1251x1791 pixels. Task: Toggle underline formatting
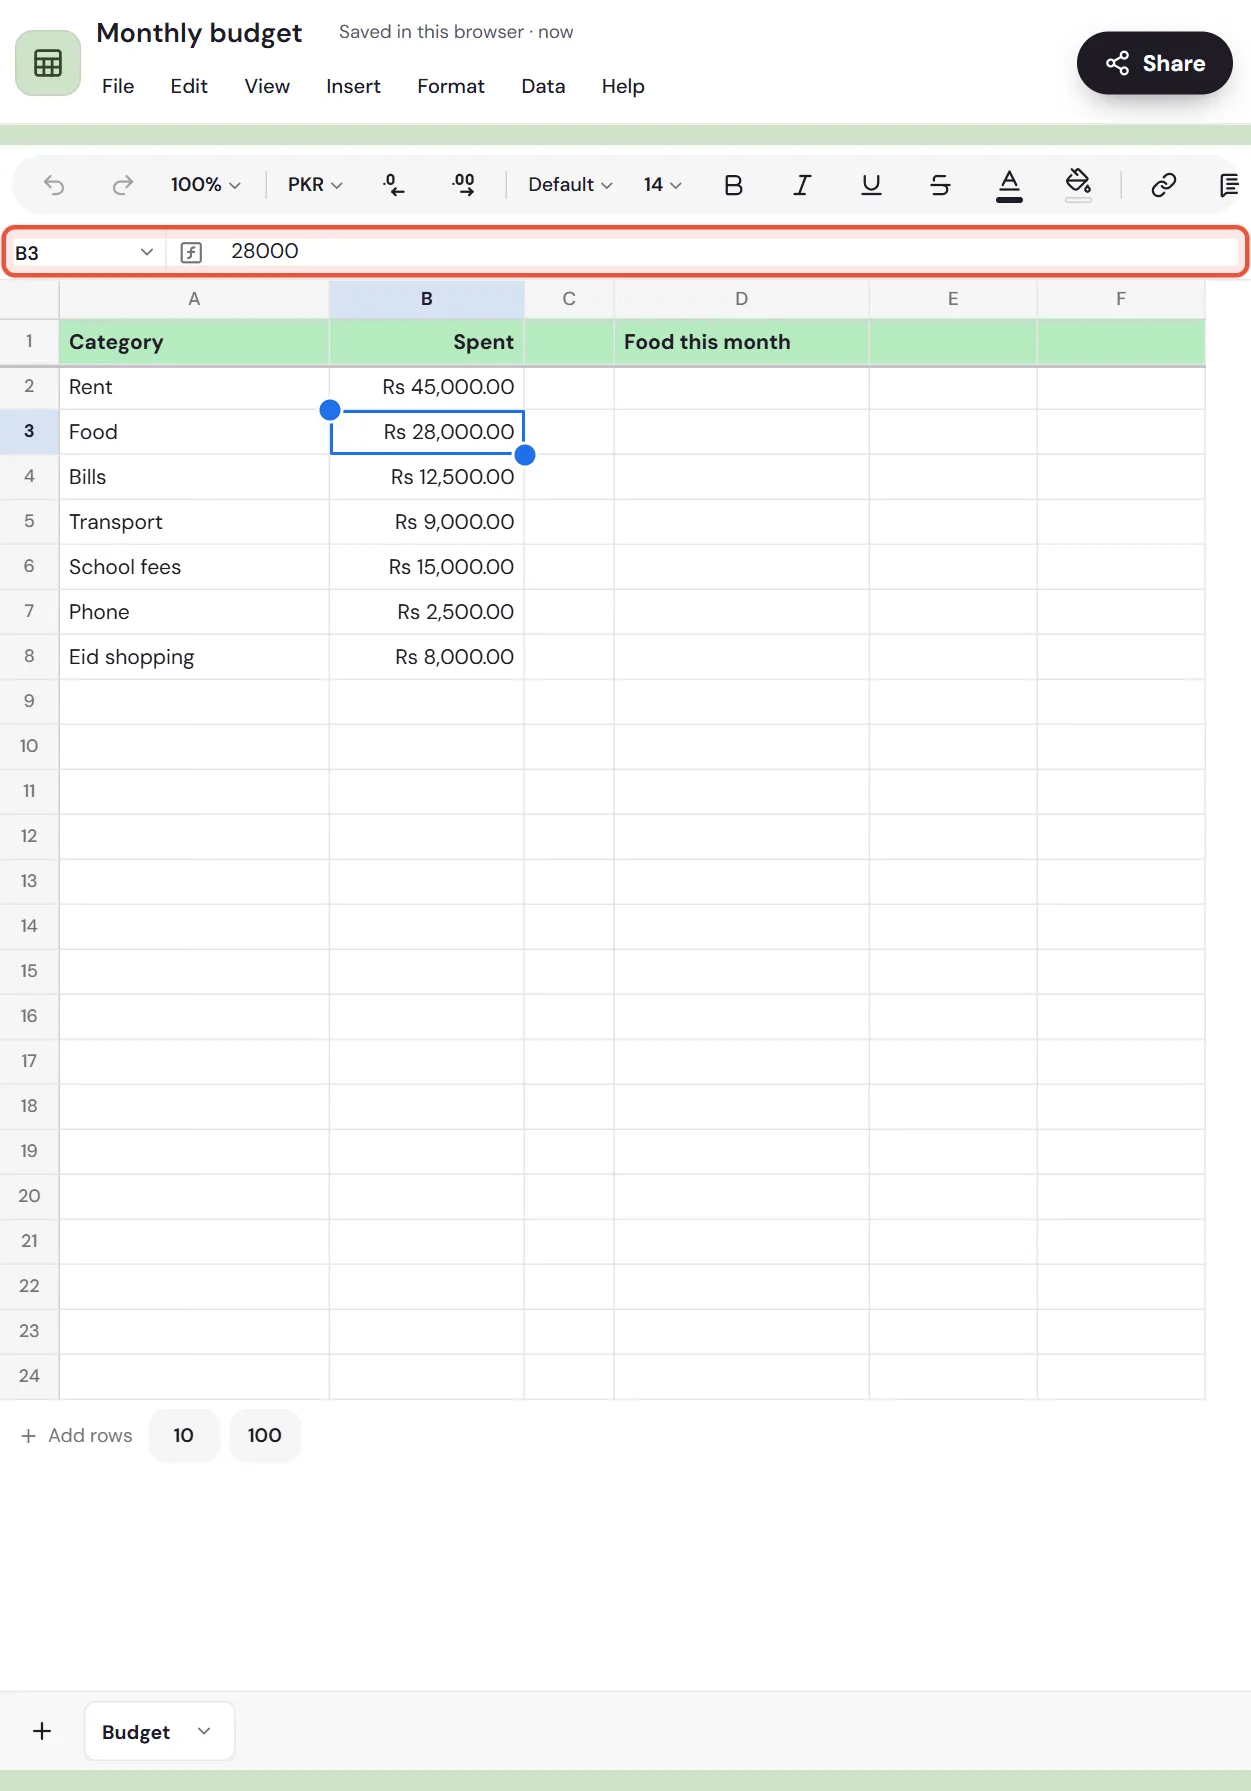[x=871, y=185]
